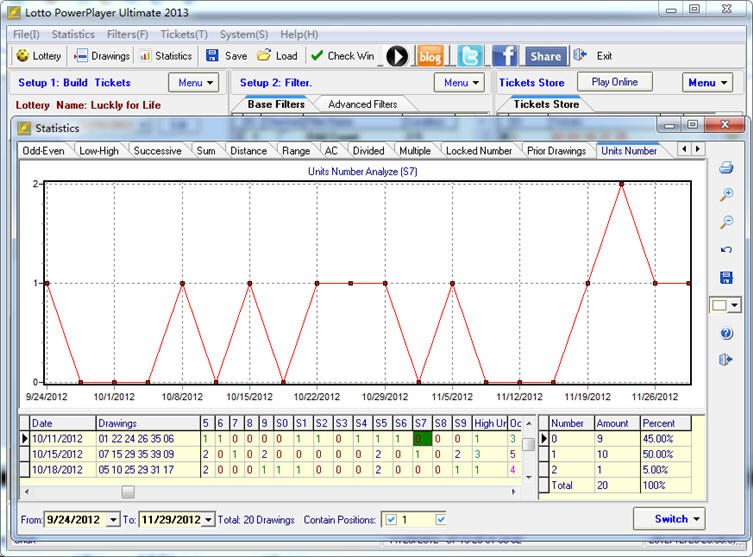
Task: Switch to the Successive tab
Action: (158, 151)
